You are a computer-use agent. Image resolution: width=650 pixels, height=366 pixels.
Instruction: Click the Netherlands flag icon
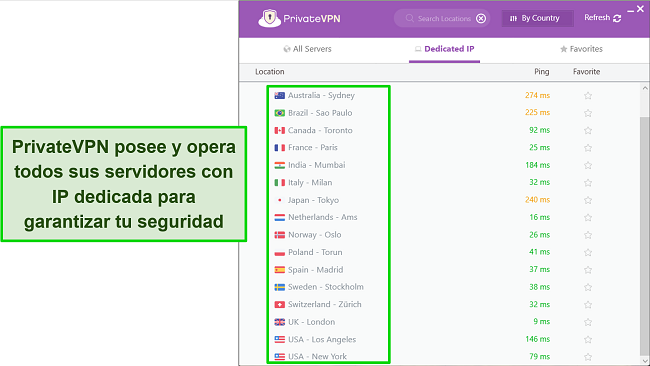tap(280, 217)
